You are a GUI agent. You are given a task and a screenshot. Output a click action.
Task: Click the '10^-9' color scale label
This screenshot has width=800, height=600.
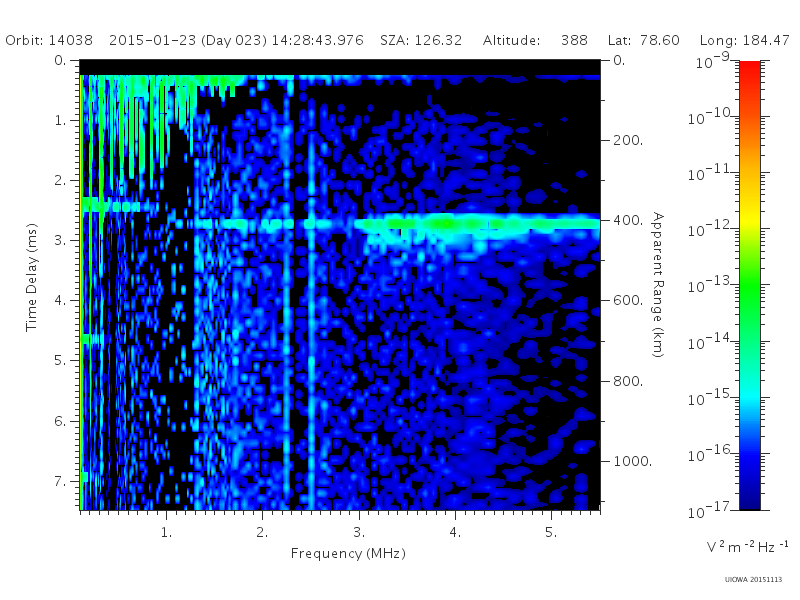(713, 61)
